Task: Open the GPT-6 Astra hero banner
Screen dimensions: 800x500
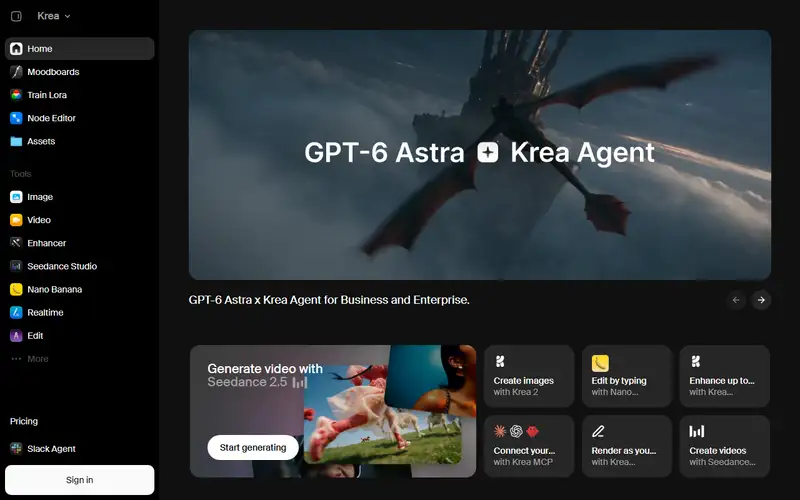Action: (480, 155)
